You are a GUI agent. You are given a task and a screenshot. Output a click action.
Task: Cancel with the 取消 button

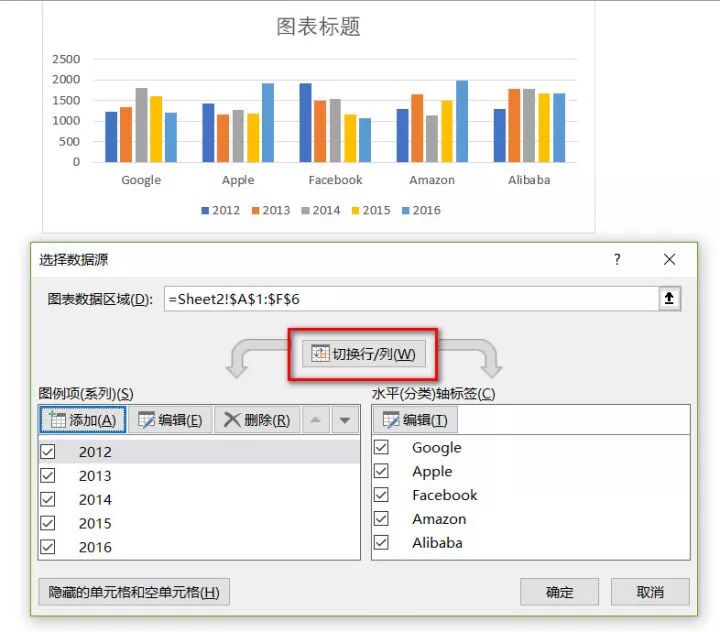(x=650, y=592)
